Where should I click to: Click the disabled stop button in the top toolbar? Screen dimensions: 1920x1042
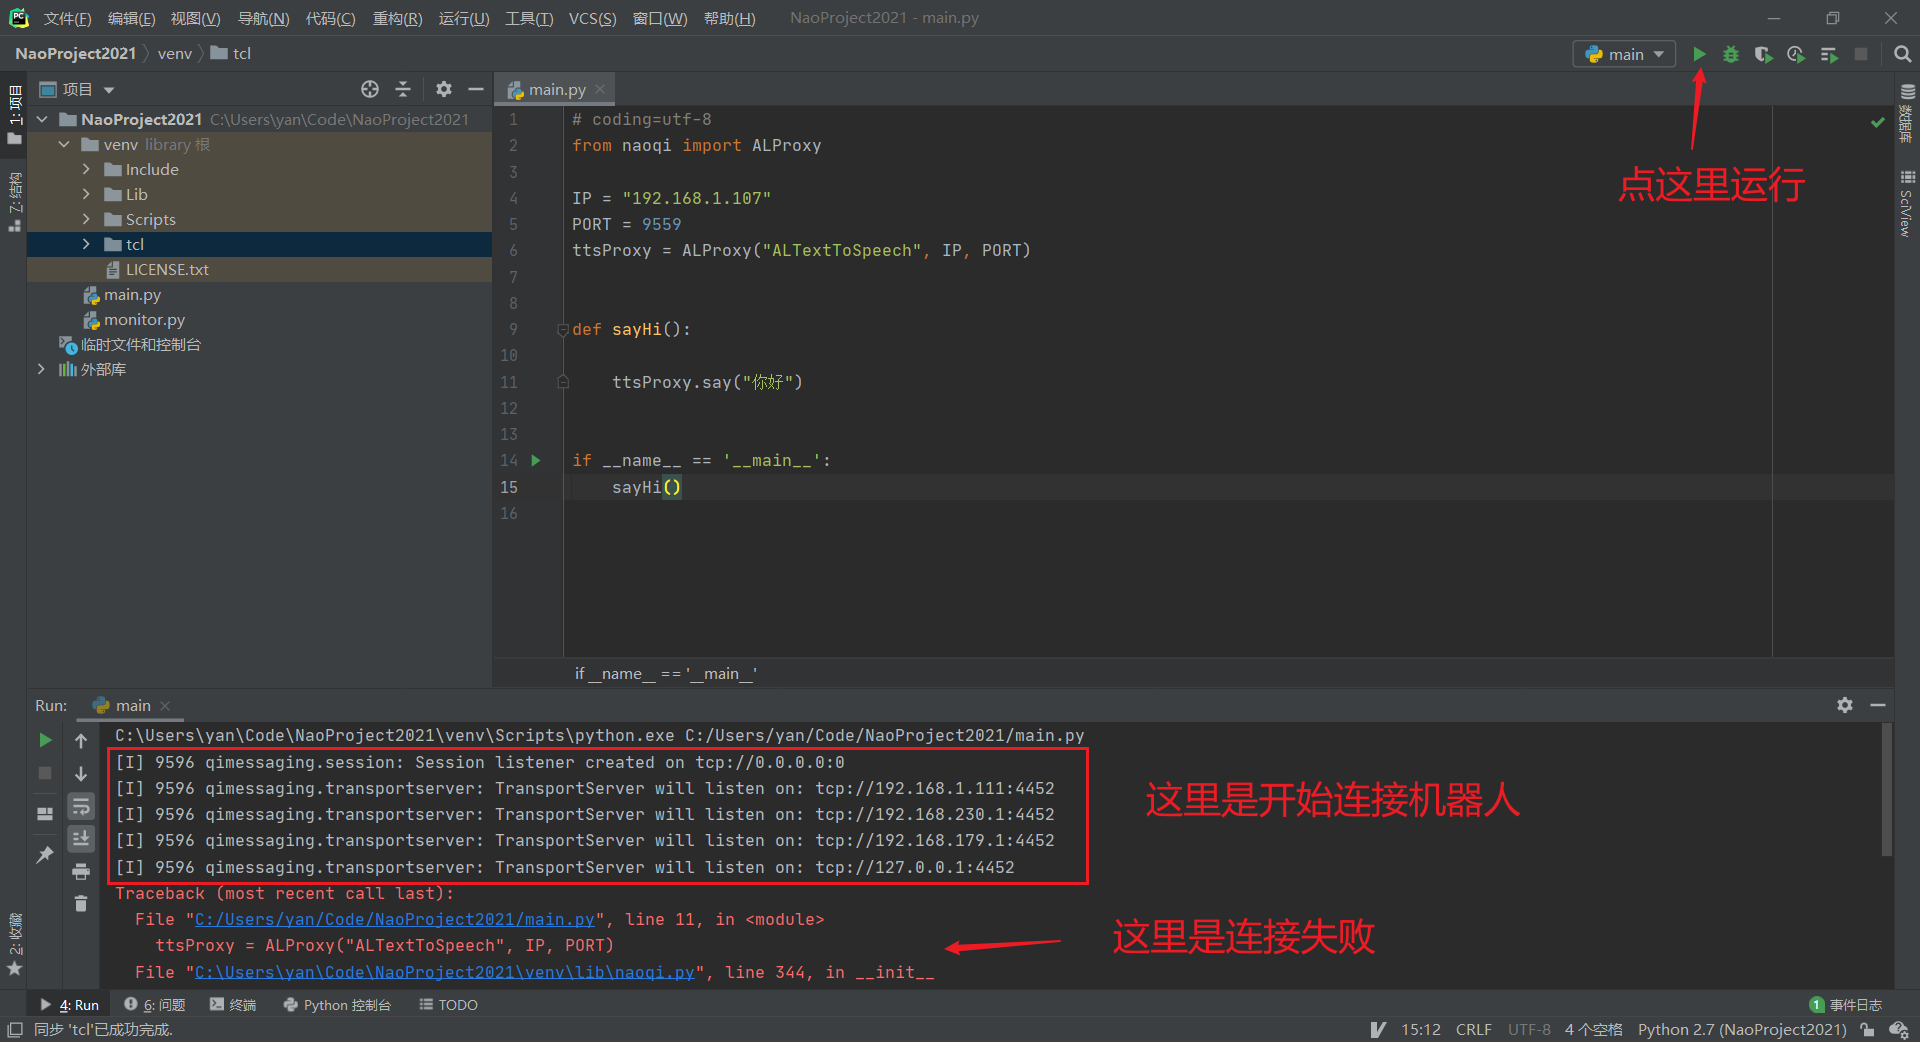click(x=1861, y=54)
